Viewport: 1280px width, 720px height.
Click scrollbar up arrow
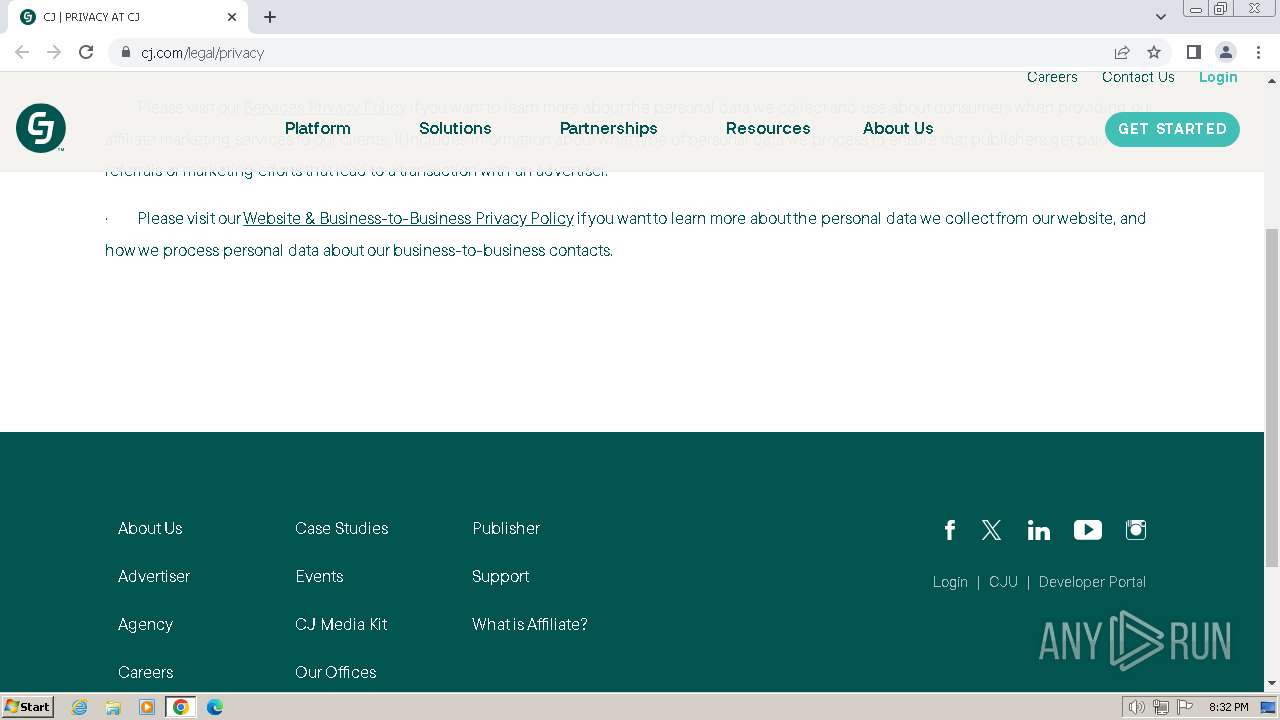(x=1272, y=80)
